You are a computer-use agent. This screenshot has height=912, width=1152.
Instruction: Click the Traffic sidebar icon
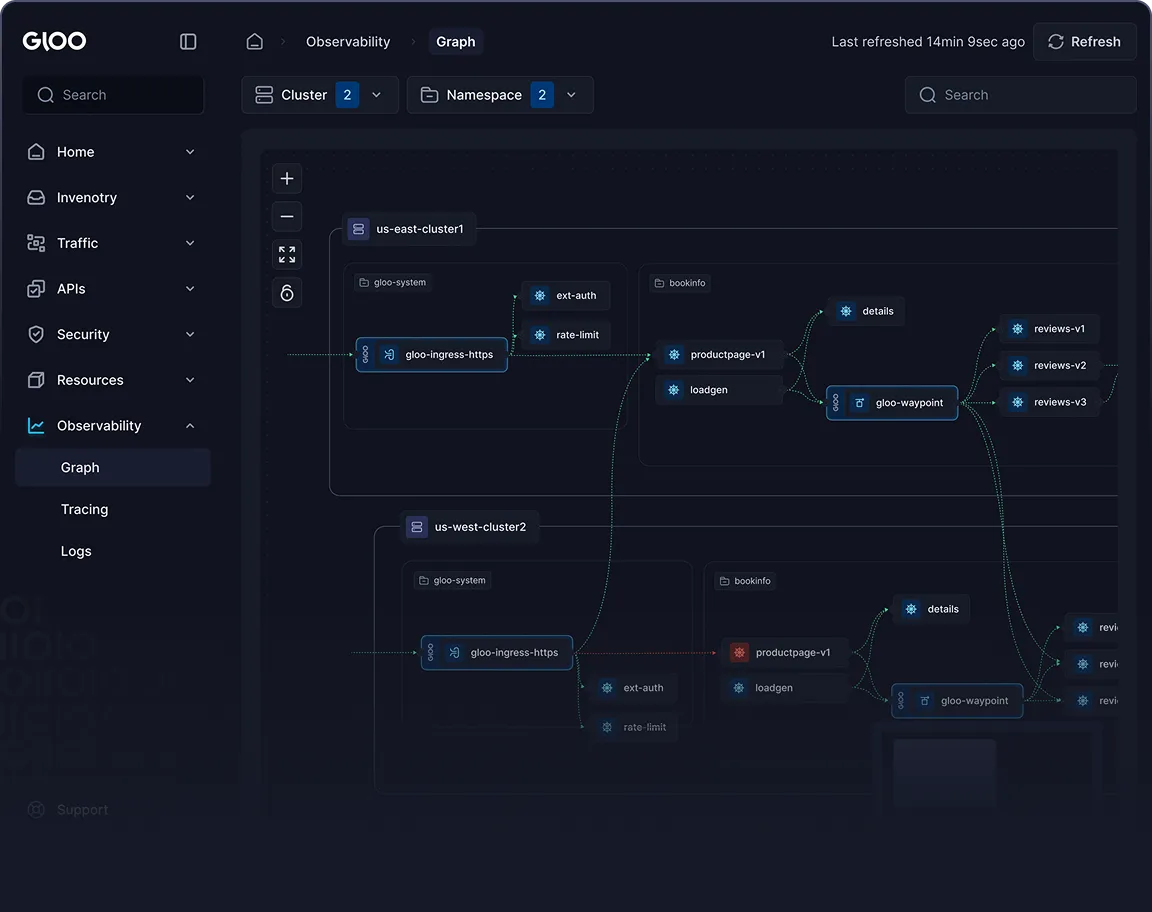36,243
